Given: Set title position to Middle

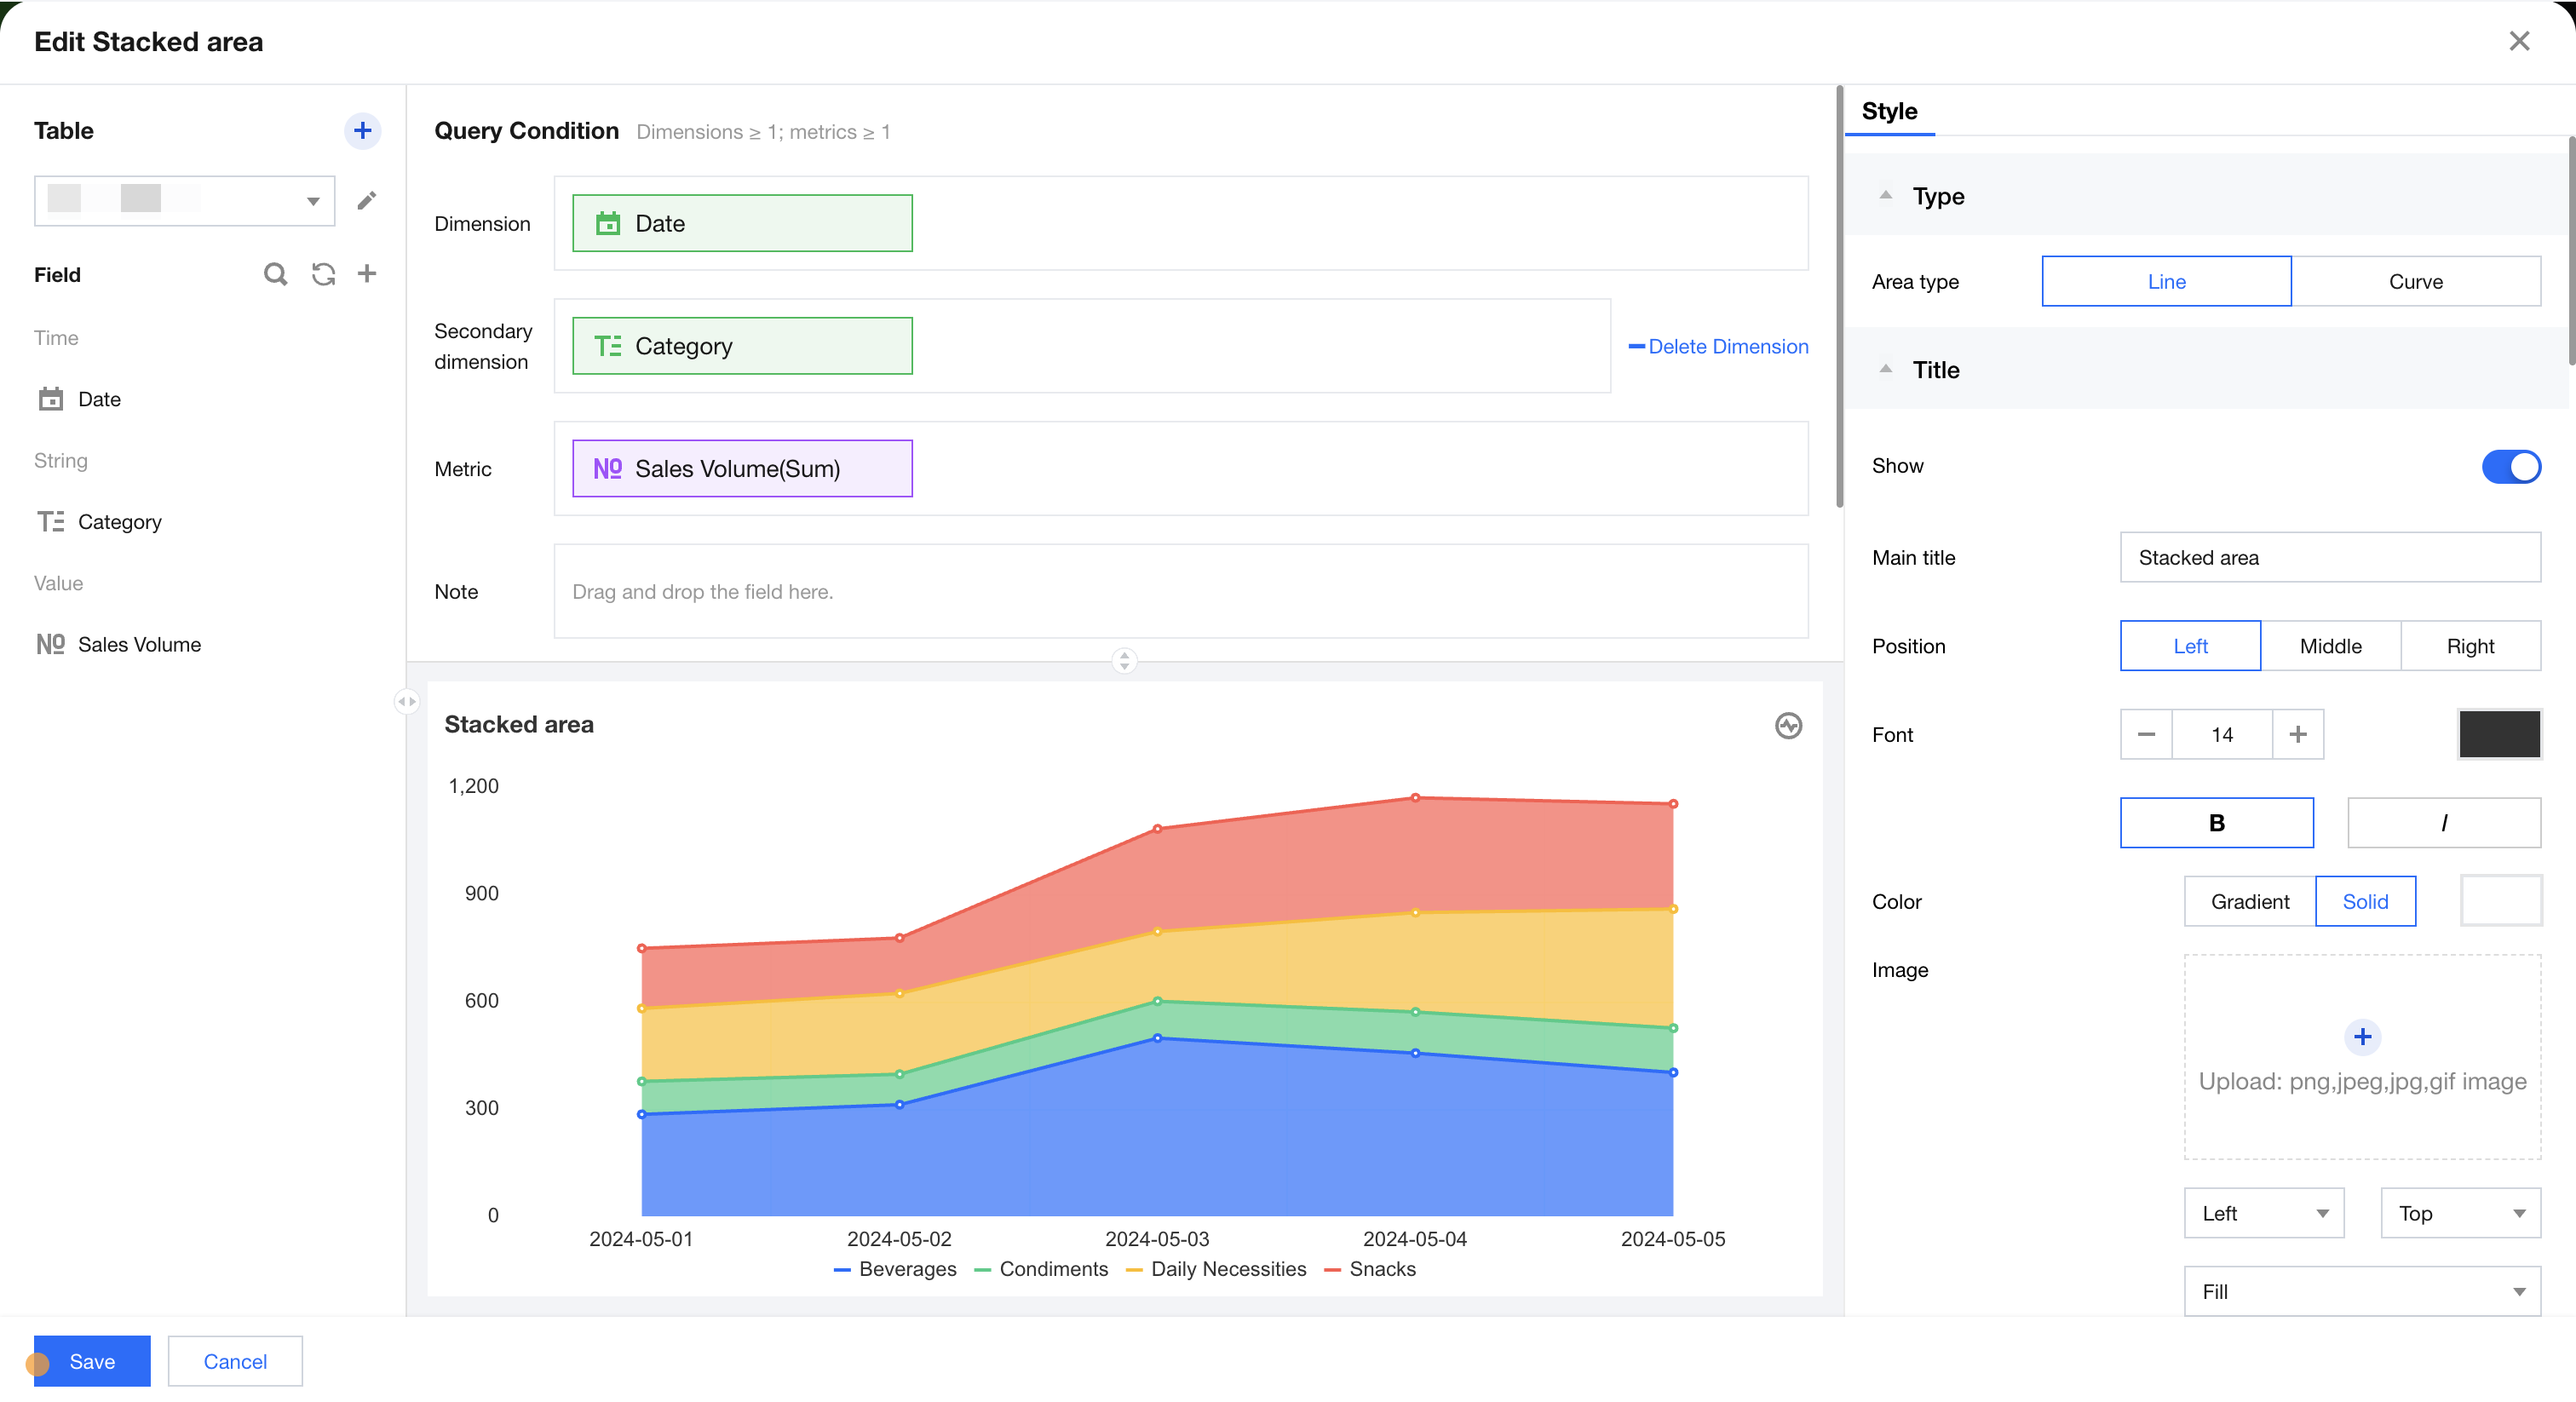Looking at the screenshot, I should coord(2330,646).
